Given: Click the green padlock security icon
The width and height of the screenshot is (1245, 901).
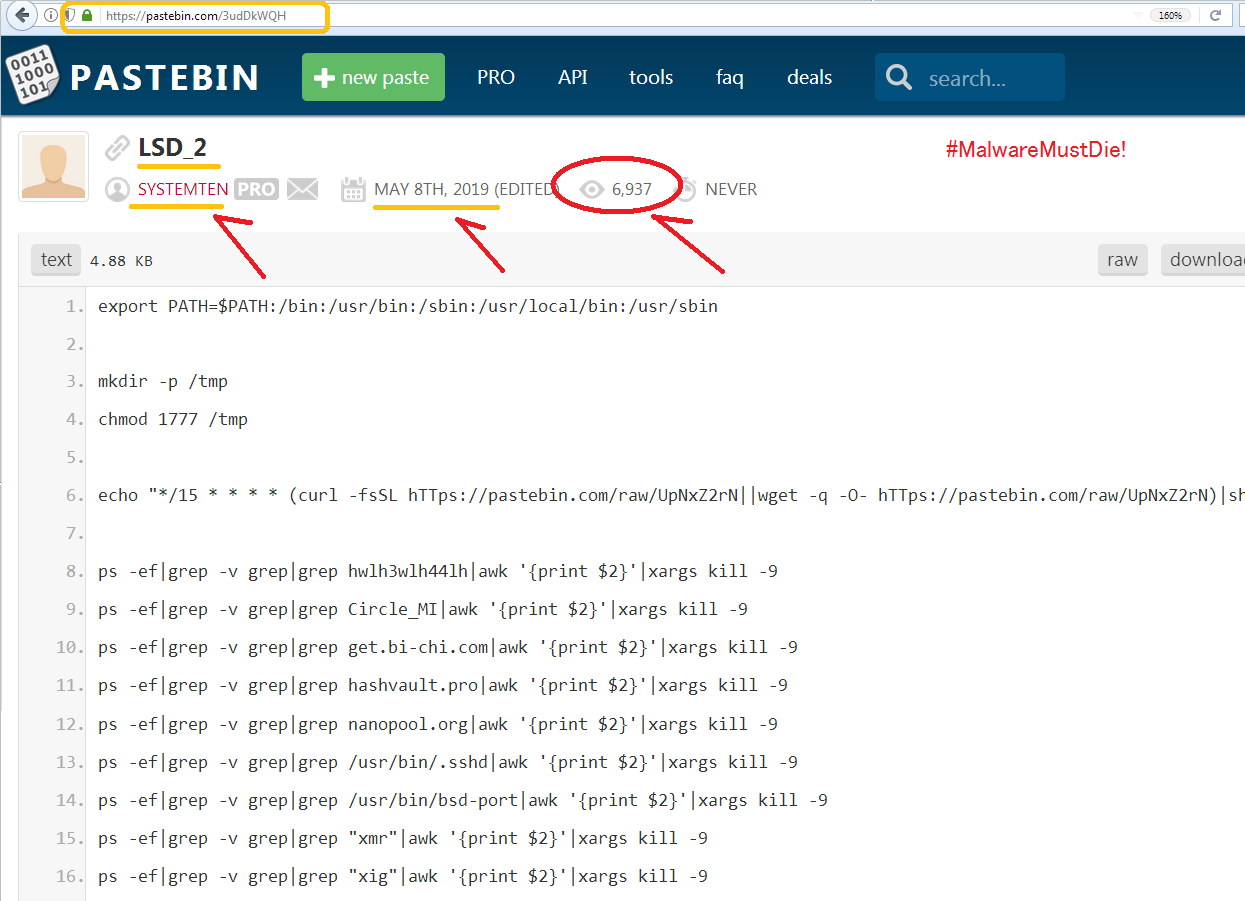Looking at the screenshot, I should click(x=87, y=16).
